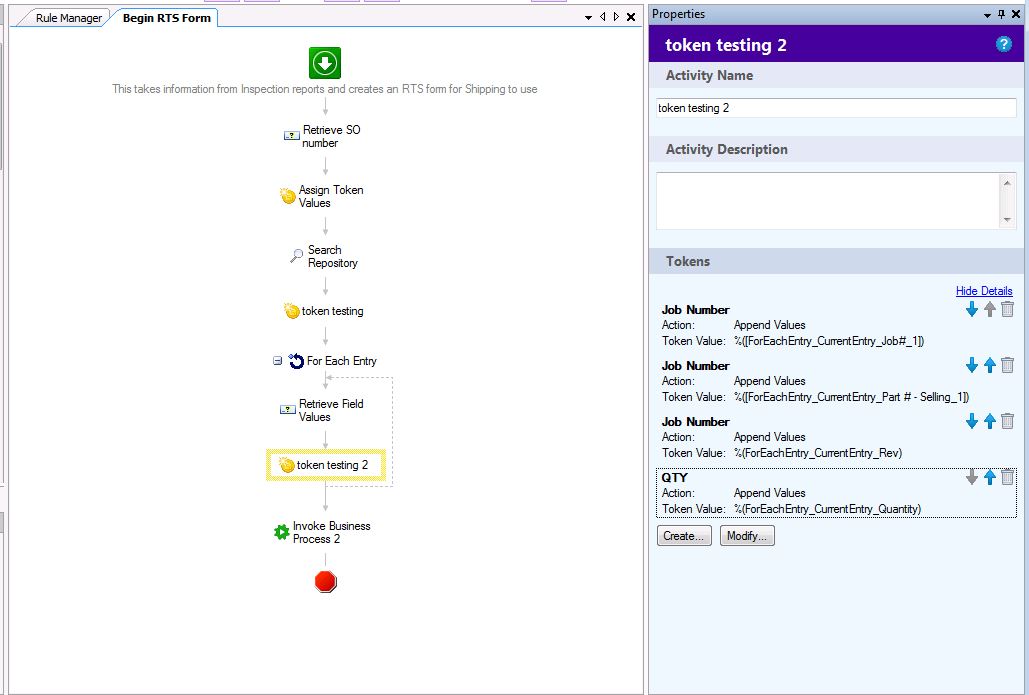This screenshot has width=1029, height=695.
Task: Open the blue help question mark icon
Action: [1004, 45]
